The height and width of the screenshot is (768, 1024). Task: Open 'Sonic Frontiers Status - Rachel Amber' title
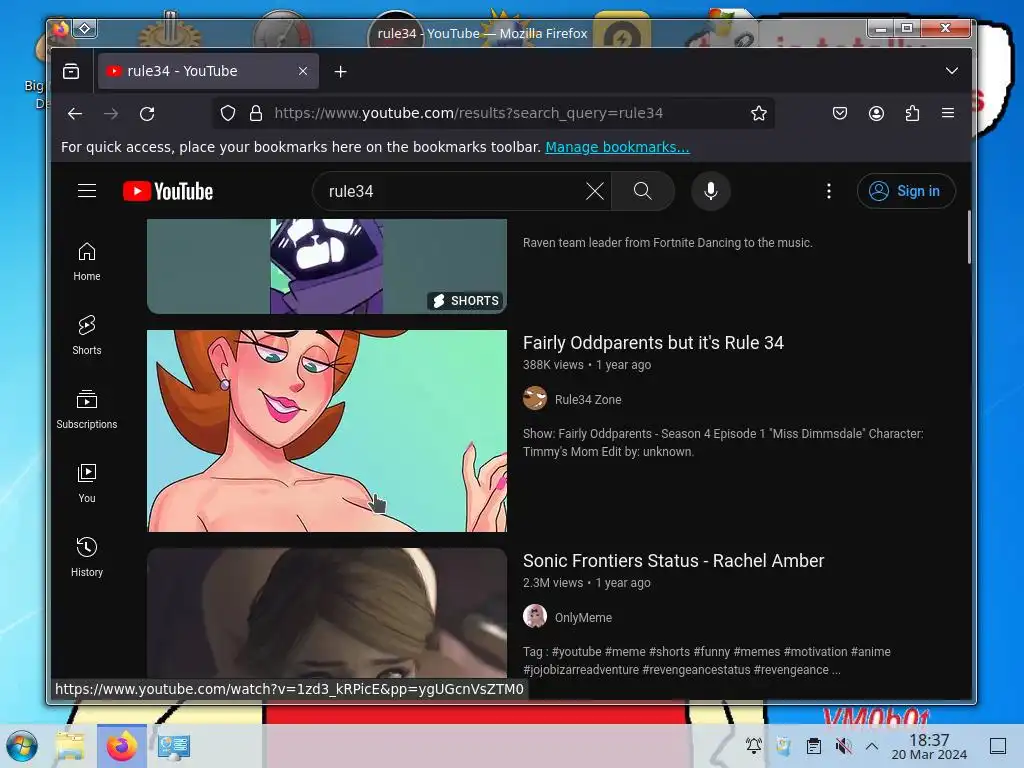tap(673, 561)
